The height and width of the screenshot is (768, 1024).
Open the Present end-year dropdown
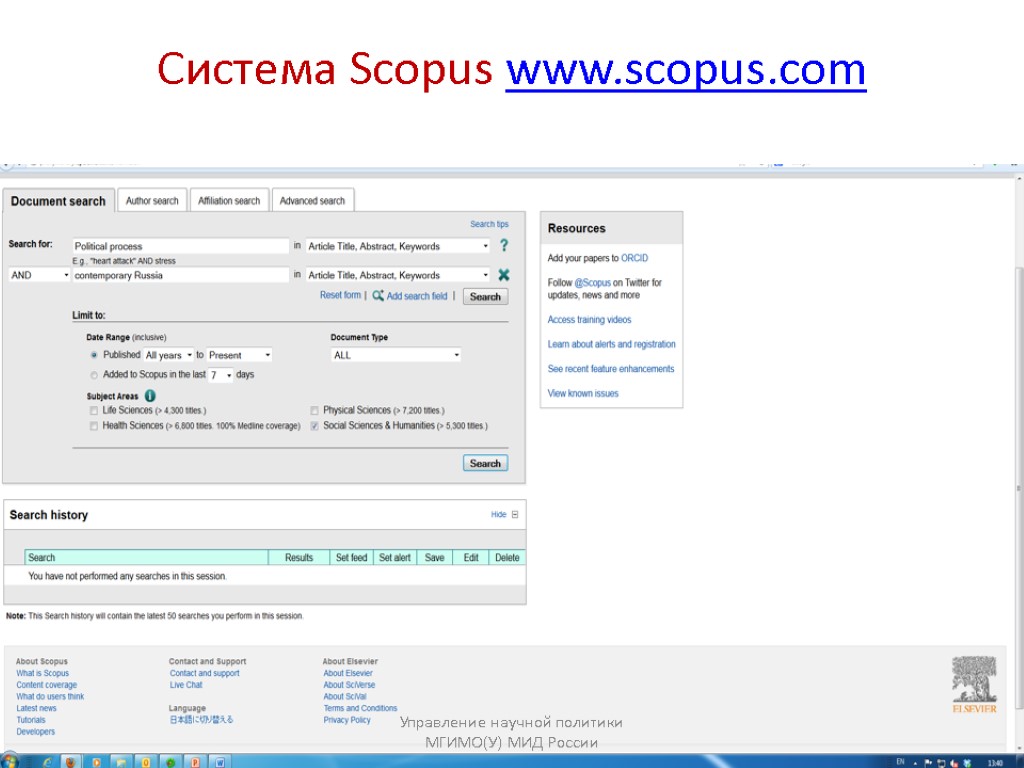[239, 355]
